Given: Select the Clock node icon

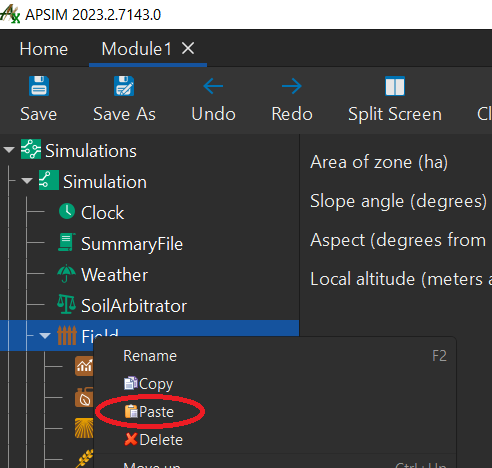Looking at the screenshot, I should (x=67, y=211).
